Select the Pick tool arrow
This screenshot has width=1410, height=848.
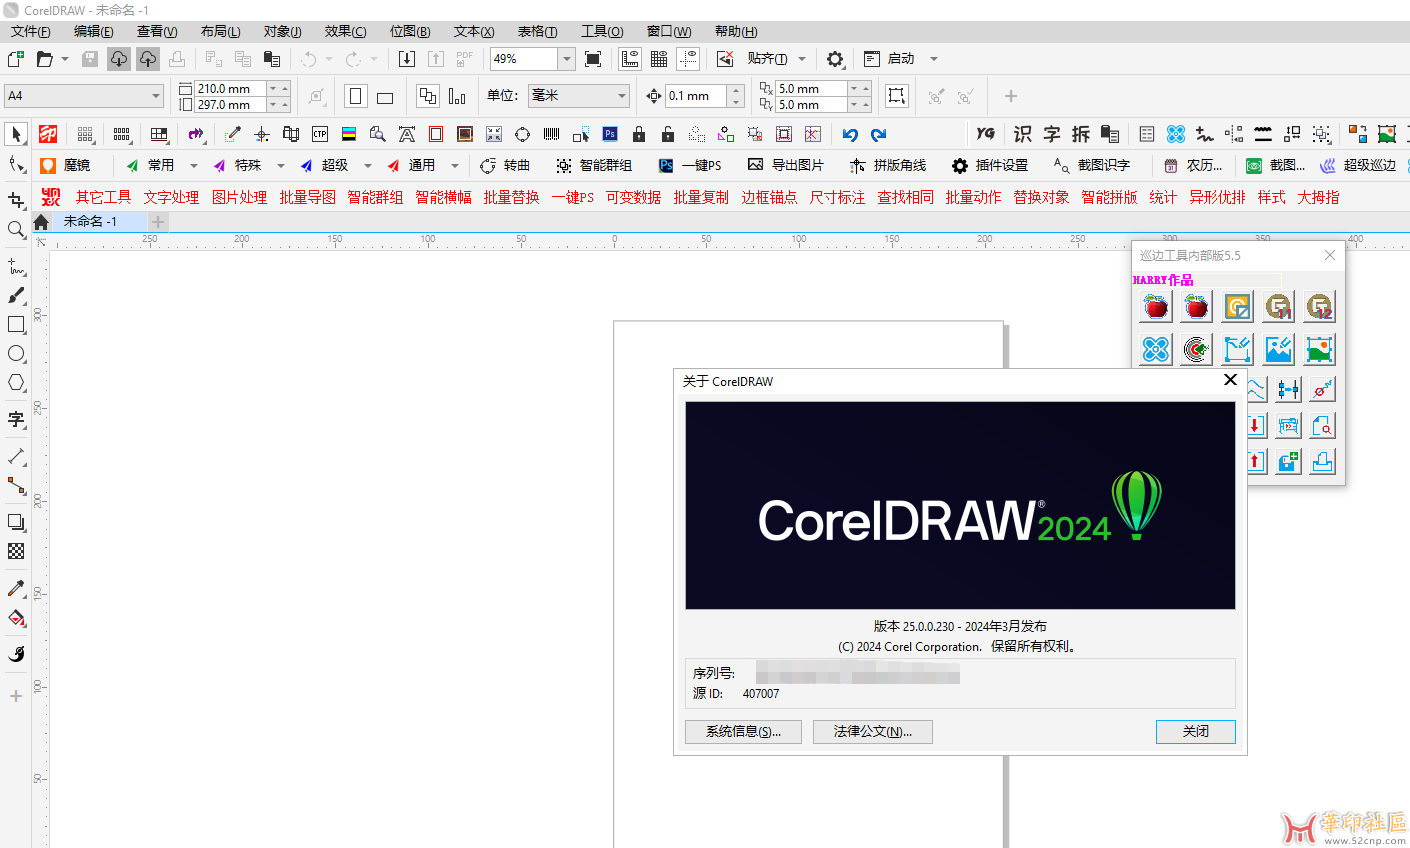16,134
